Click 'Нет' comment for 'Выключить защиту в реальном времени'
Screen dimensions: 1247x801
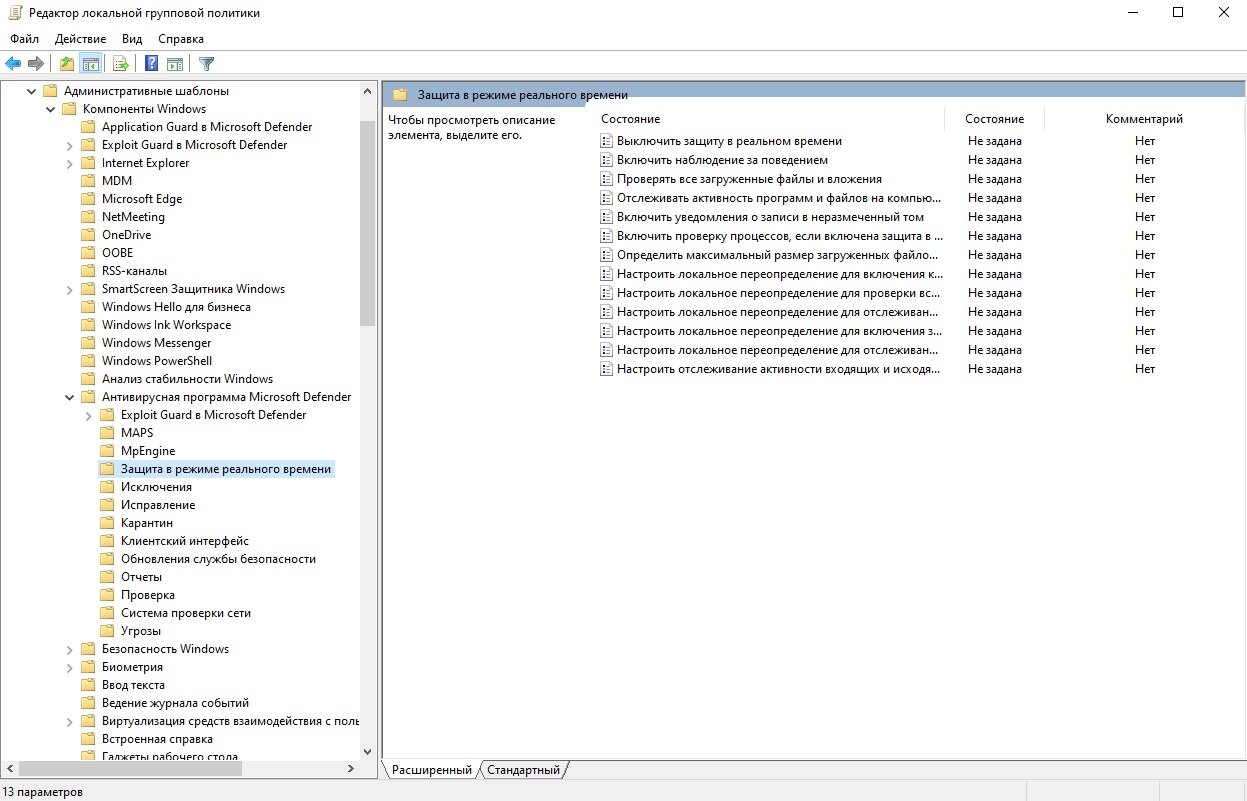1144,141
